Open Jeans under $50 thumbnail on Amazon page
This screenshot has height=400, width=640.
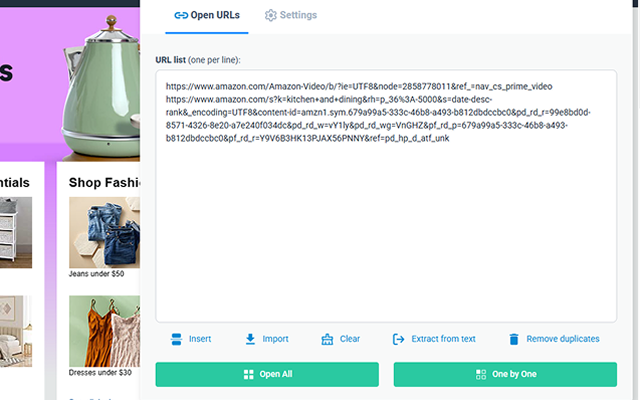click(104, 232)
